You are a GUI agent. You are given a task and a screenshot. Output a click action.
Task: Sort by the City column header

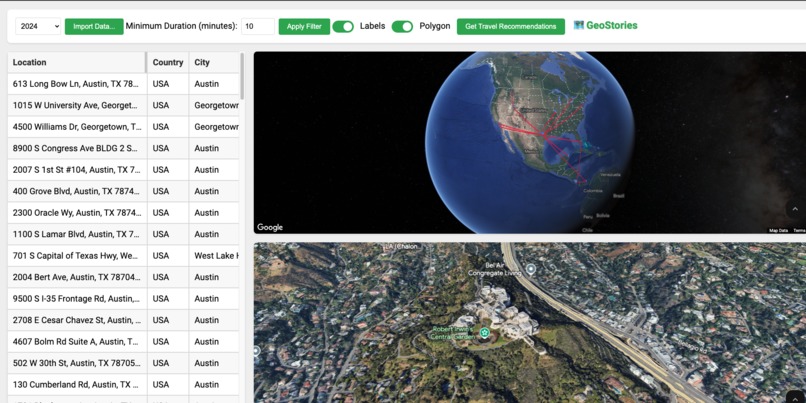coord(214,62)
